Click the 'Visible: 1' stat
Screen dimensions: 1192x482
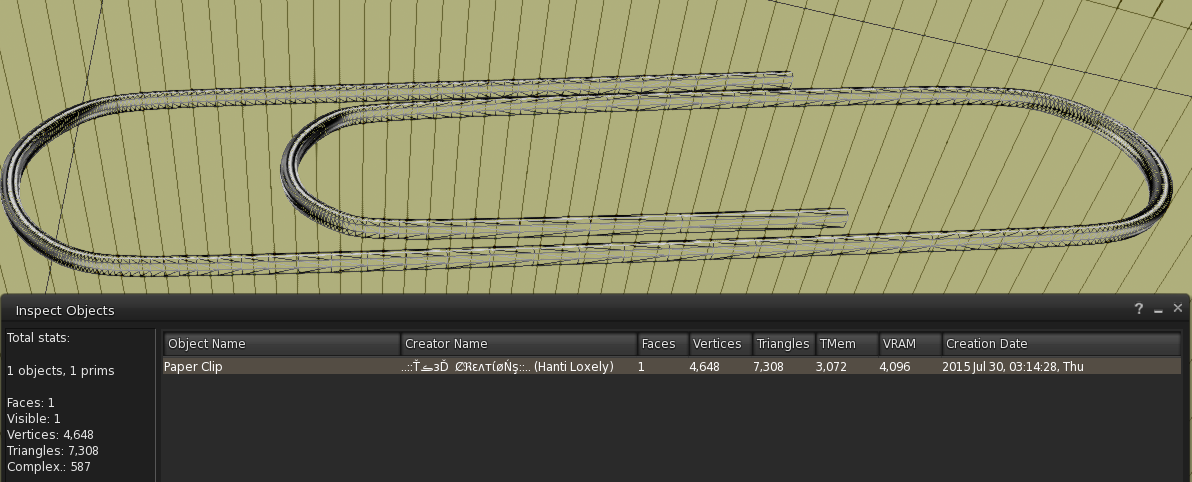click(x=33, y=419)
